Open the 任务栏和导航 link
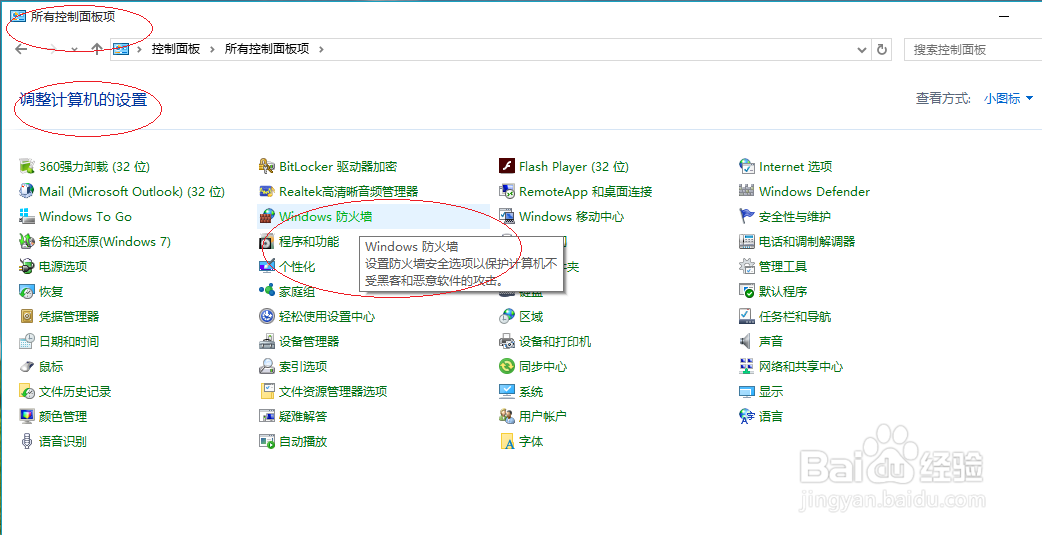Screen dimensions: 1042x535 coord(795,316)
